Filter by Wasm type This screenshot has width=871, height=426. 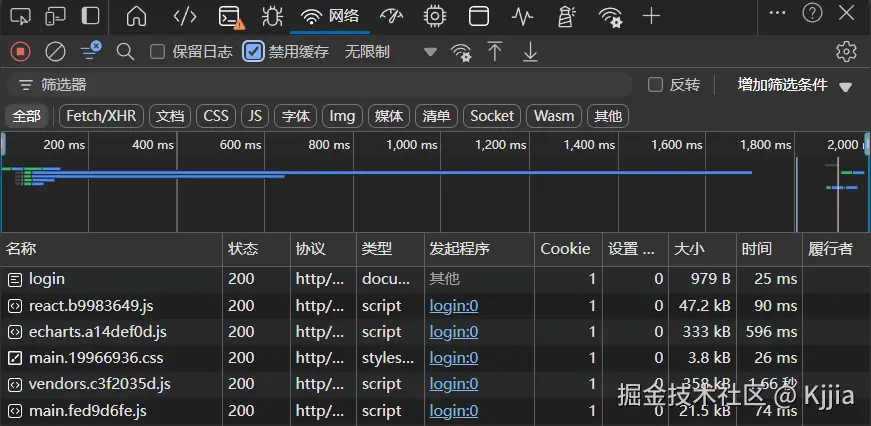(x=554, y=116)
